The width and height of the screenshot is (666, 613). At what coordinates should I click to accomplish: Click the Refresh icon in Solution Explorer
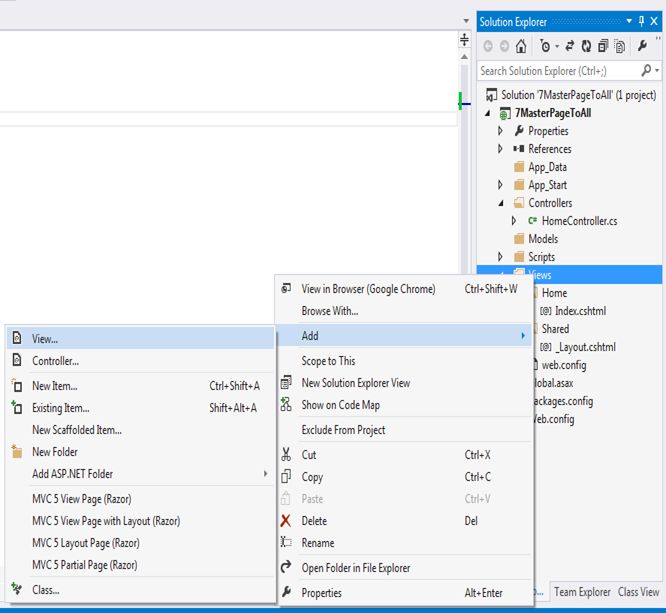(586, 46)
